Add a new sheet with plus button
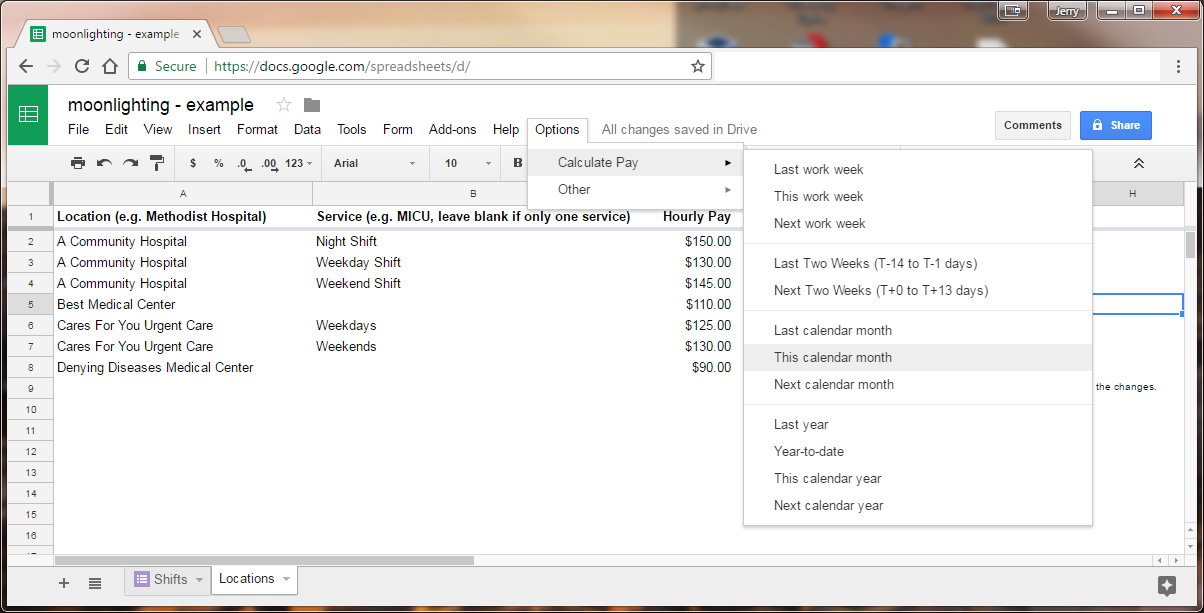This screenshot has height=613, width=1204. 64,583
